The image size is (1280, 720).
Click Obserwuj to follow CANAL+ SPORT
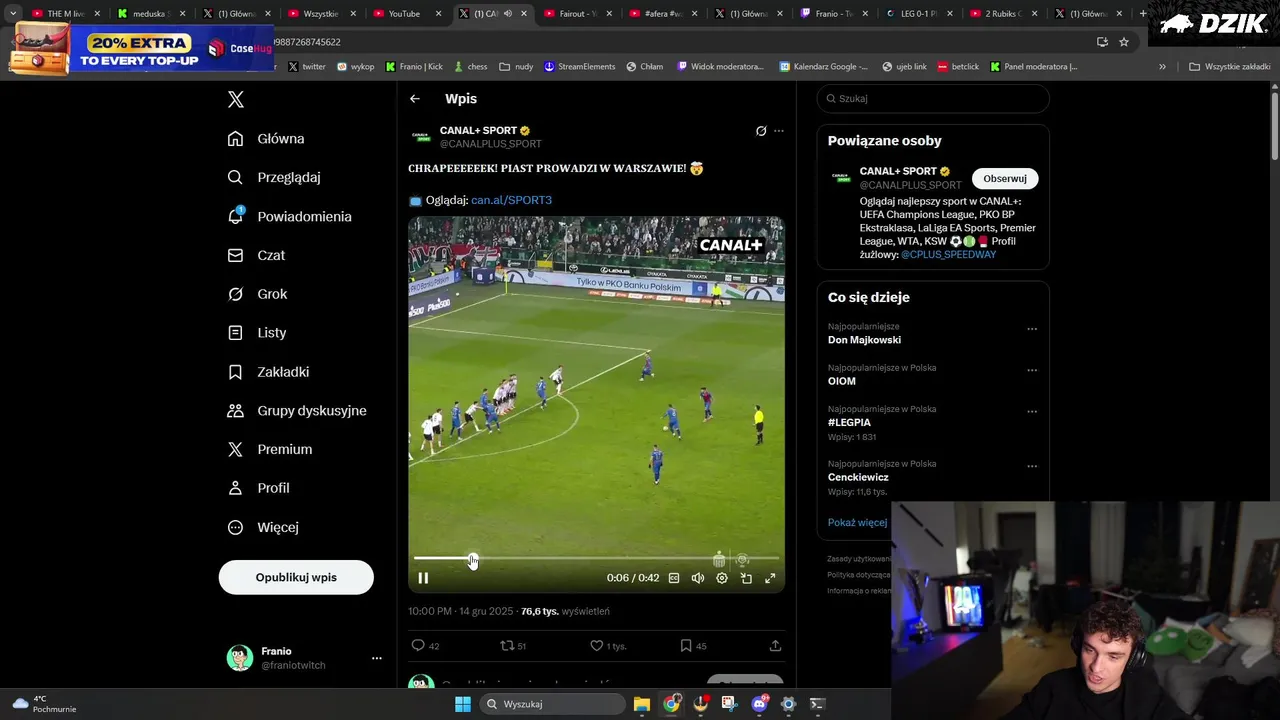coord(1005,179)
